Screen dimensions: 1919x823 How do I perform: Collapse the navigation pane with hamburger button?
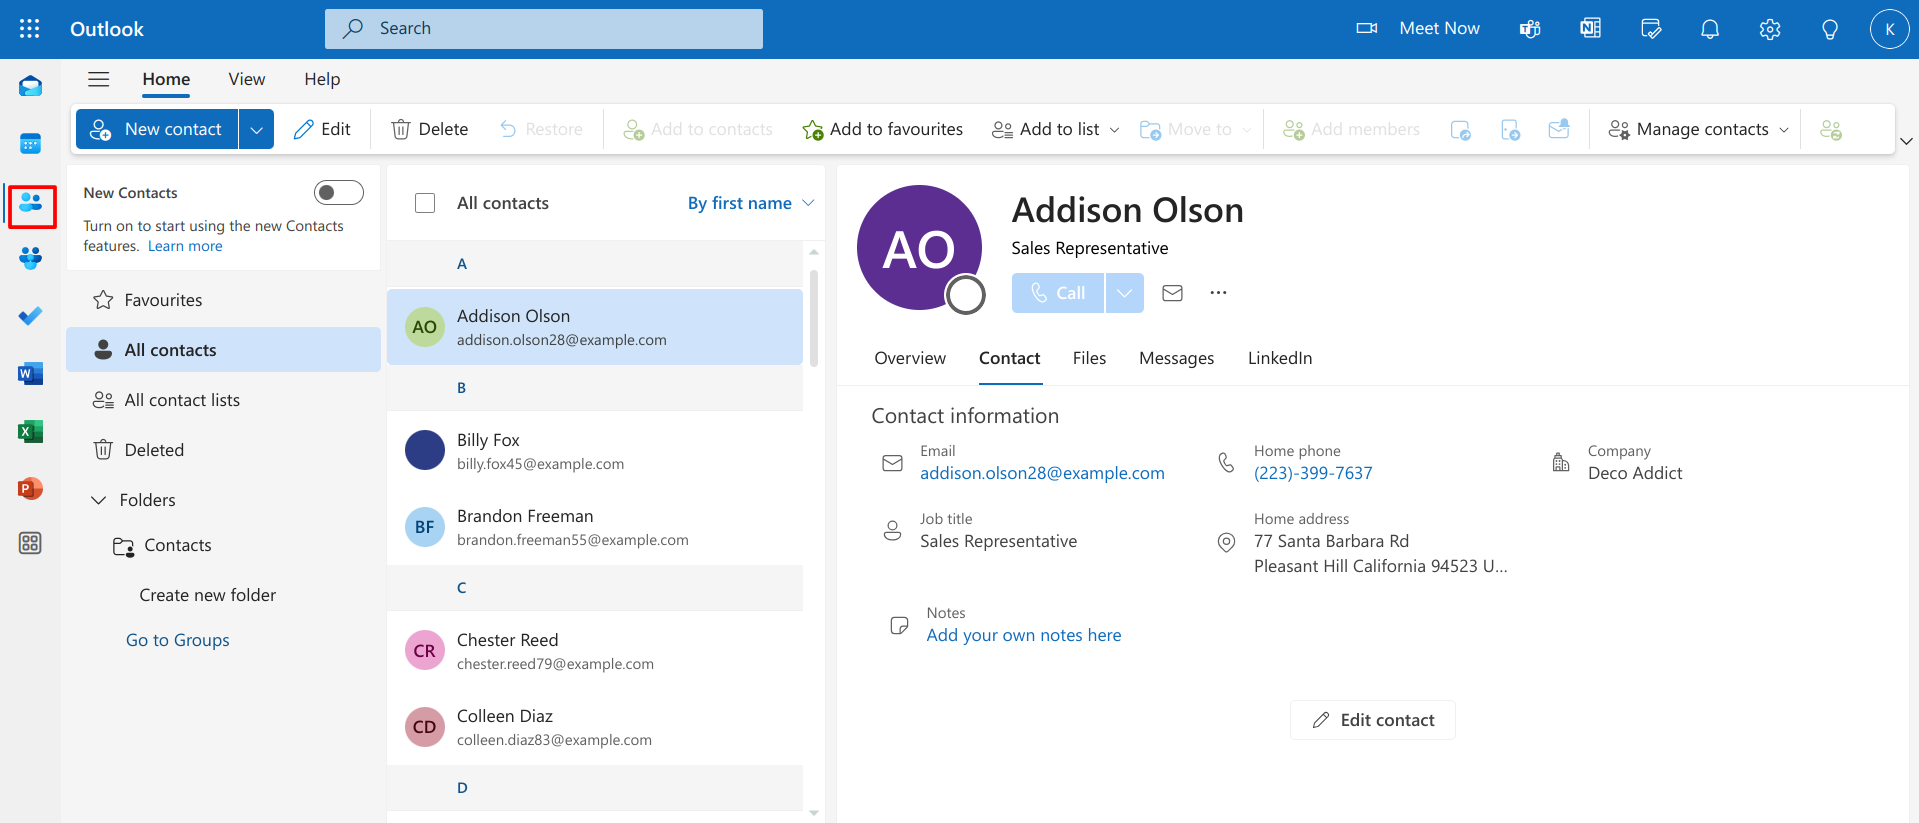tap(98, 79)
